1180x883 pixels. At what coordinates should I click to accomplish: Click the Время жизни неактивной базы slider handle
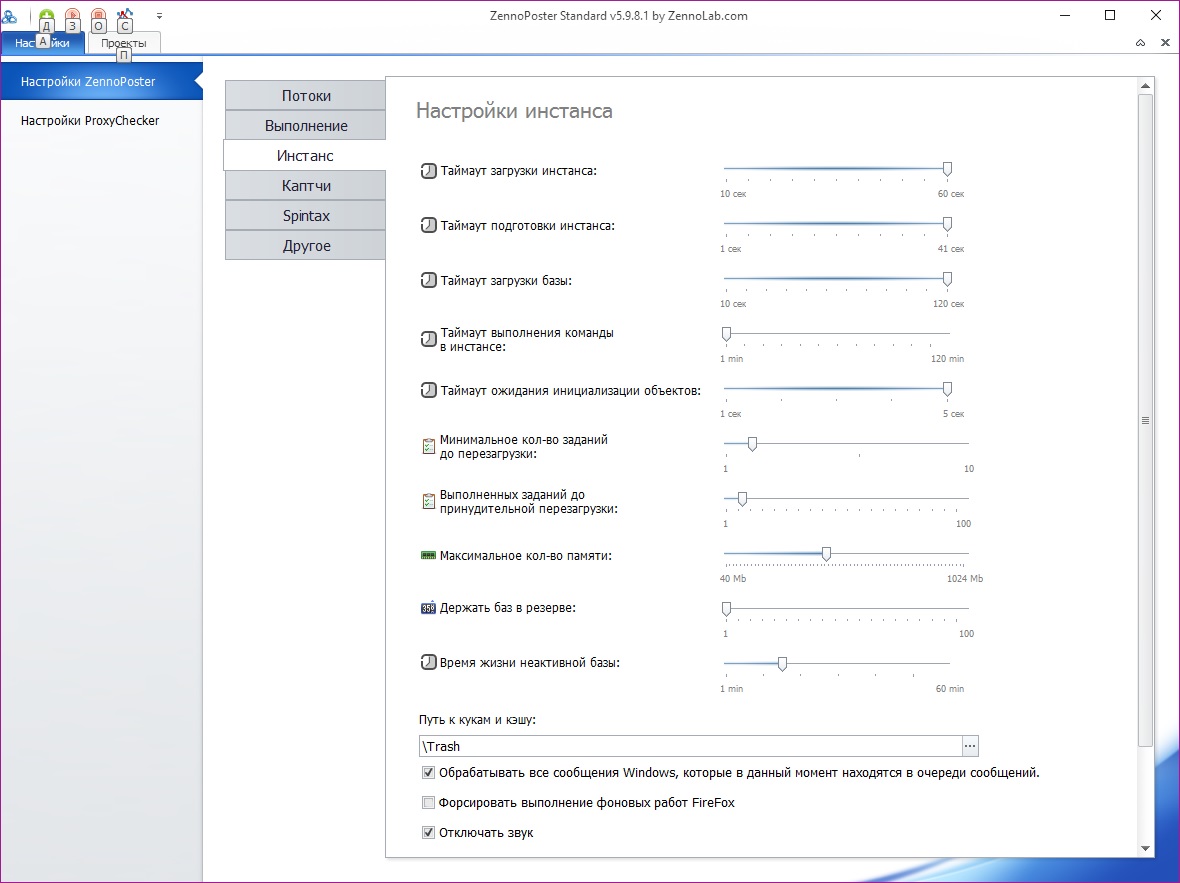tap(782, 664)
